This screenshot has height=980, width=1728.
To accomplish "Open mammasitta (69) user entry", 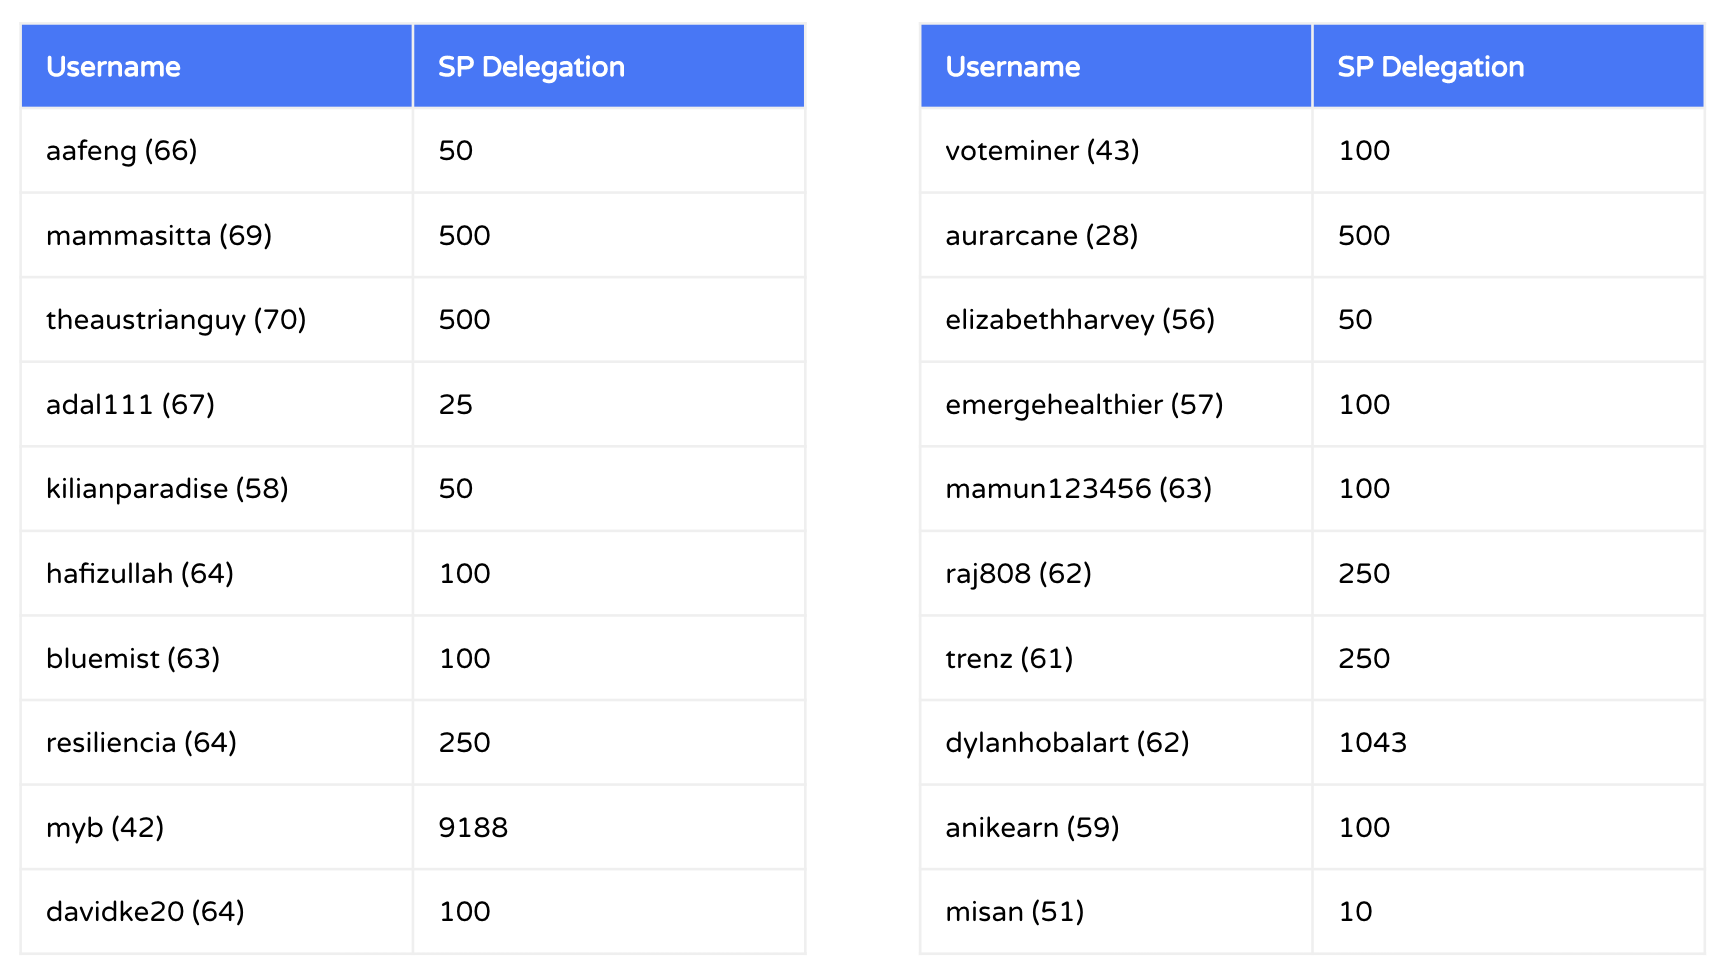I will coord(159,236).
